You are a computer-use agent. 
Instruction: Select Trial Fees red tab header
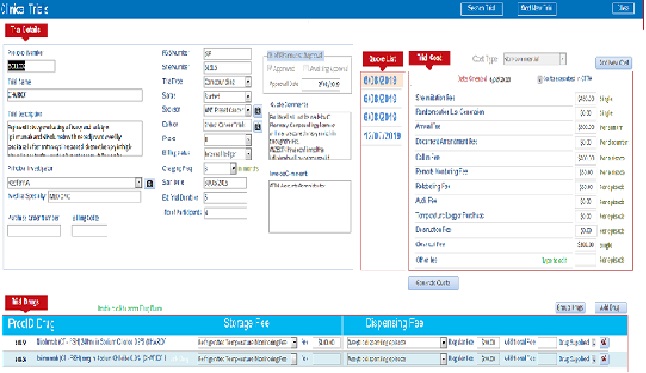point(429,58)
